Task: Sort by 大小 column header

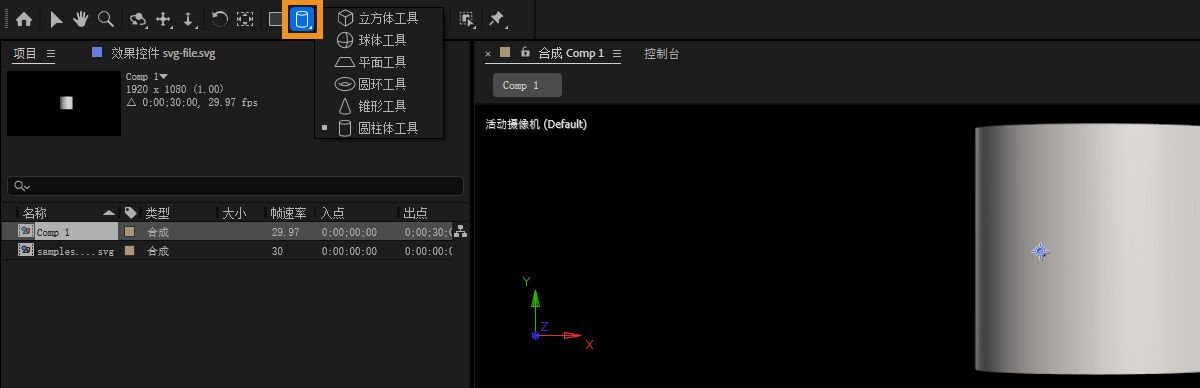Action: tap(233, 213)
